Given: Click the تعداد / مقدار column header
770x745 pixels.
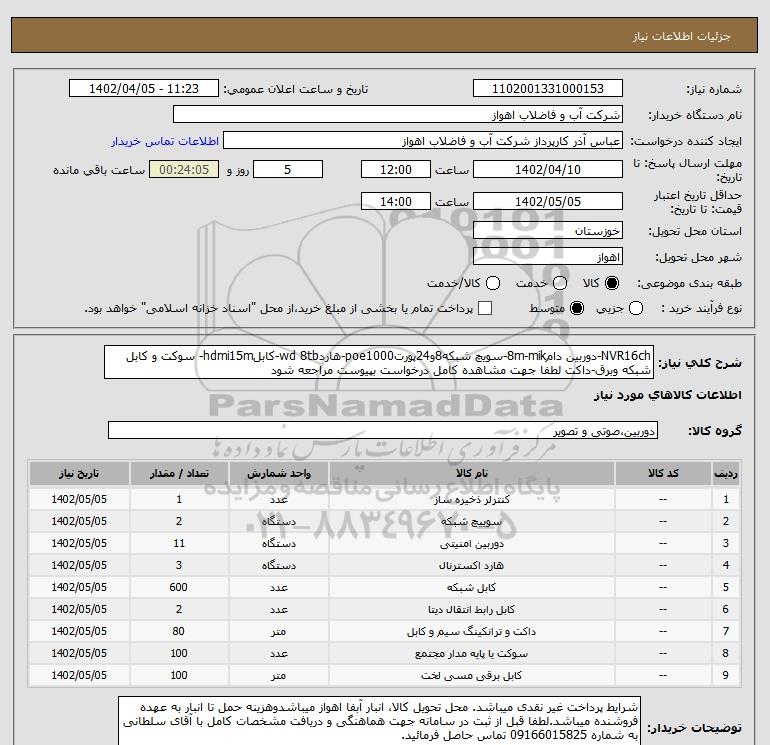Looking at the screenshot, I should pos(179,473).
